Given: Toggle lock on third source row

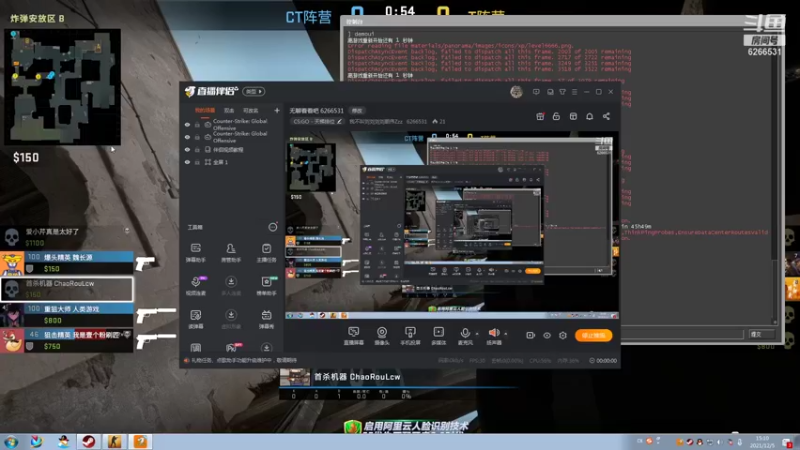Looking at the screenshot, I should click(197, 149).
